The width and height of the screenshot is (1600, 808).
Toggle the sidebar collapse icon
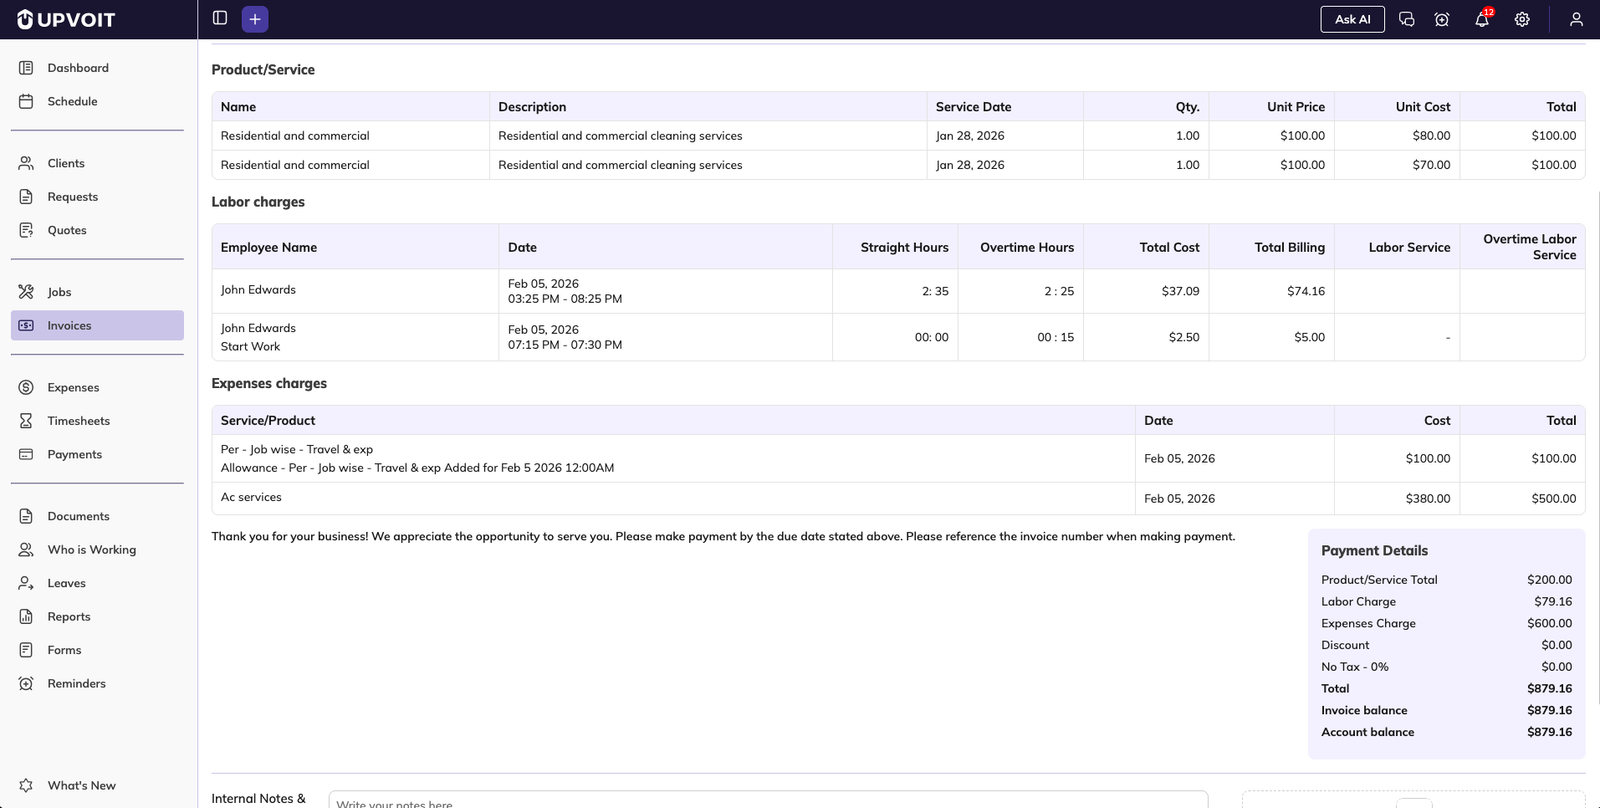pos(220,18)
